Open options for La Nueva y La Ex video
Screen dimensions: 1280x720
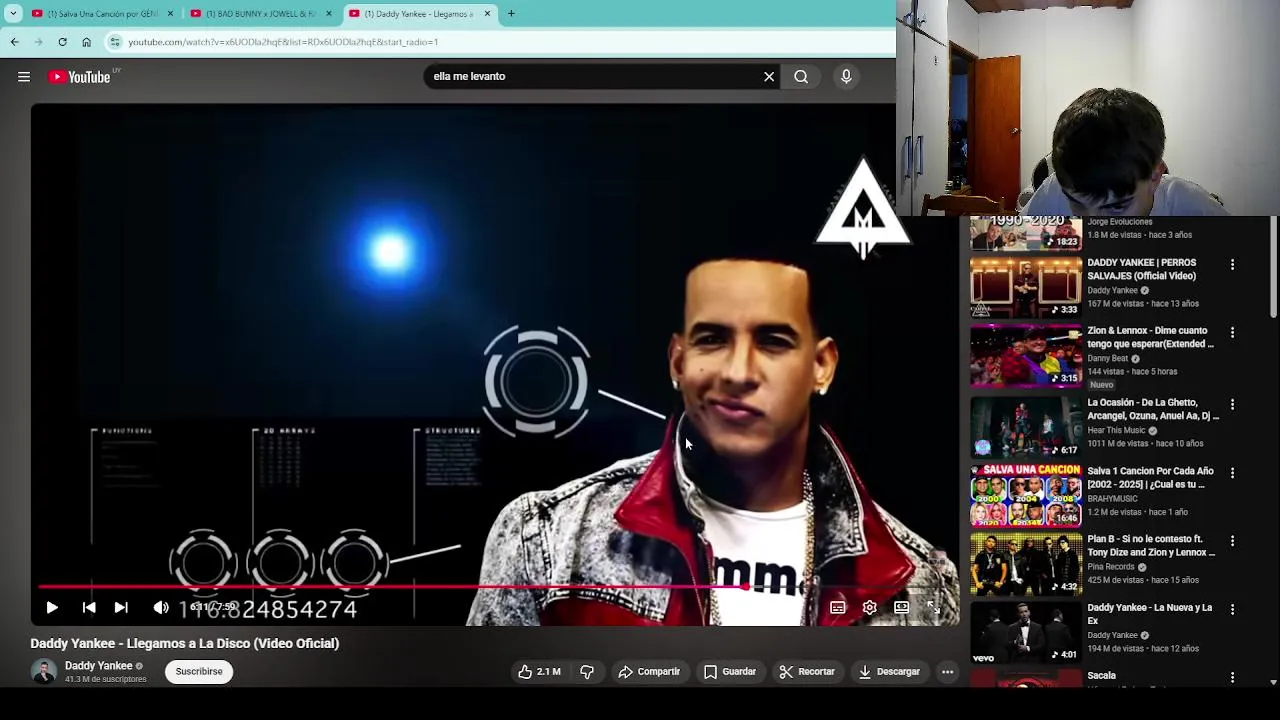(x=1232, y=608)
